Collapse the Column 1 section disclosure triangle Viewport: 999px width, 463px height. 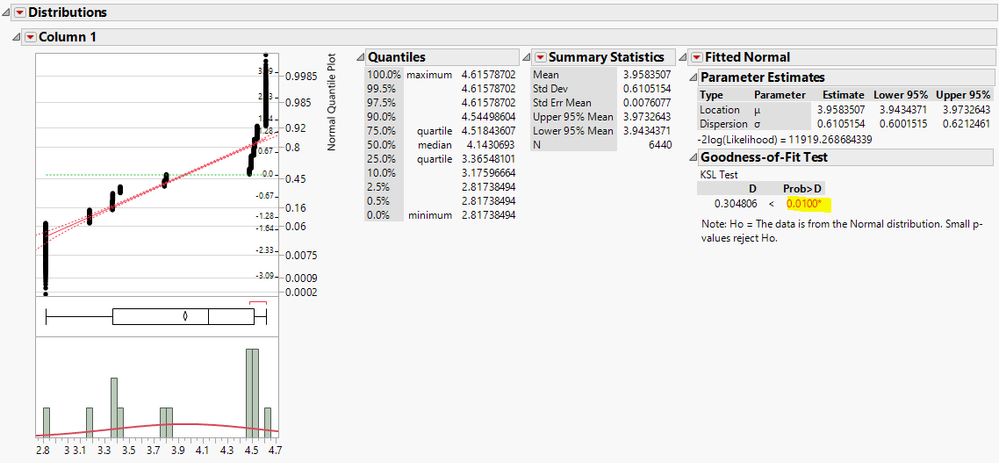point(17,37)
